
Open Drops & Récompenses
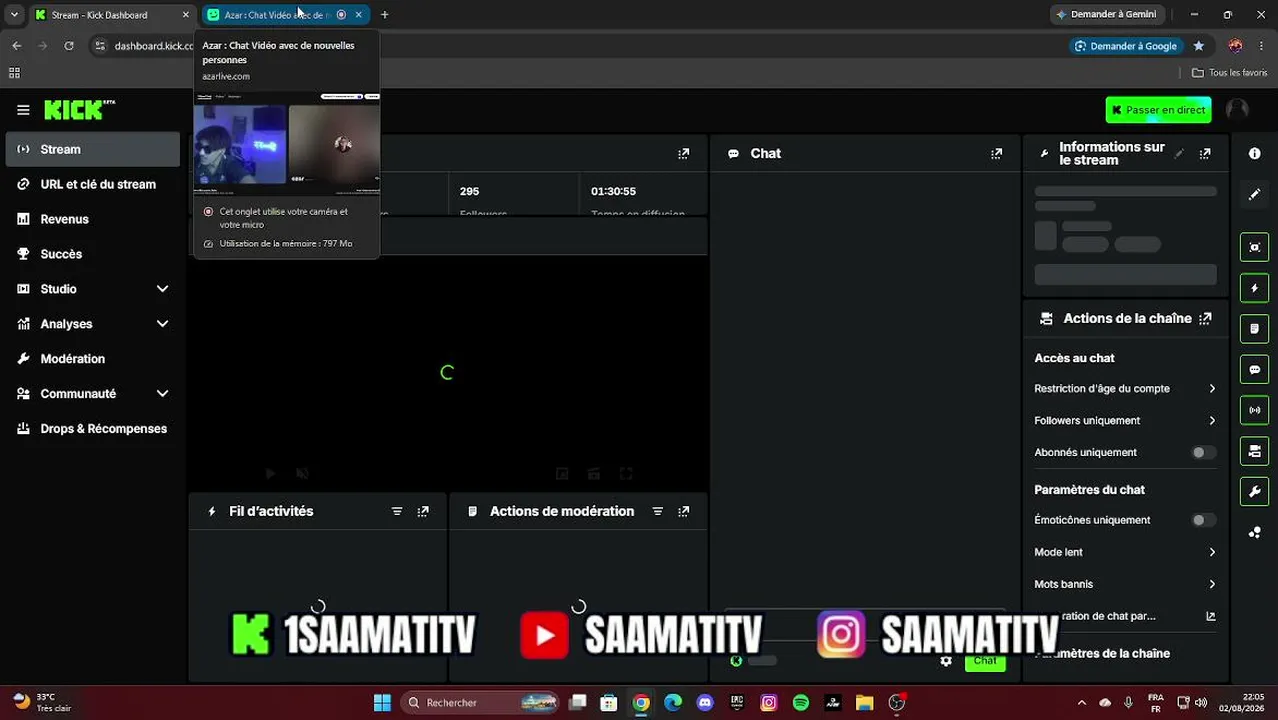pyautogui.click(x=93, y=429)
